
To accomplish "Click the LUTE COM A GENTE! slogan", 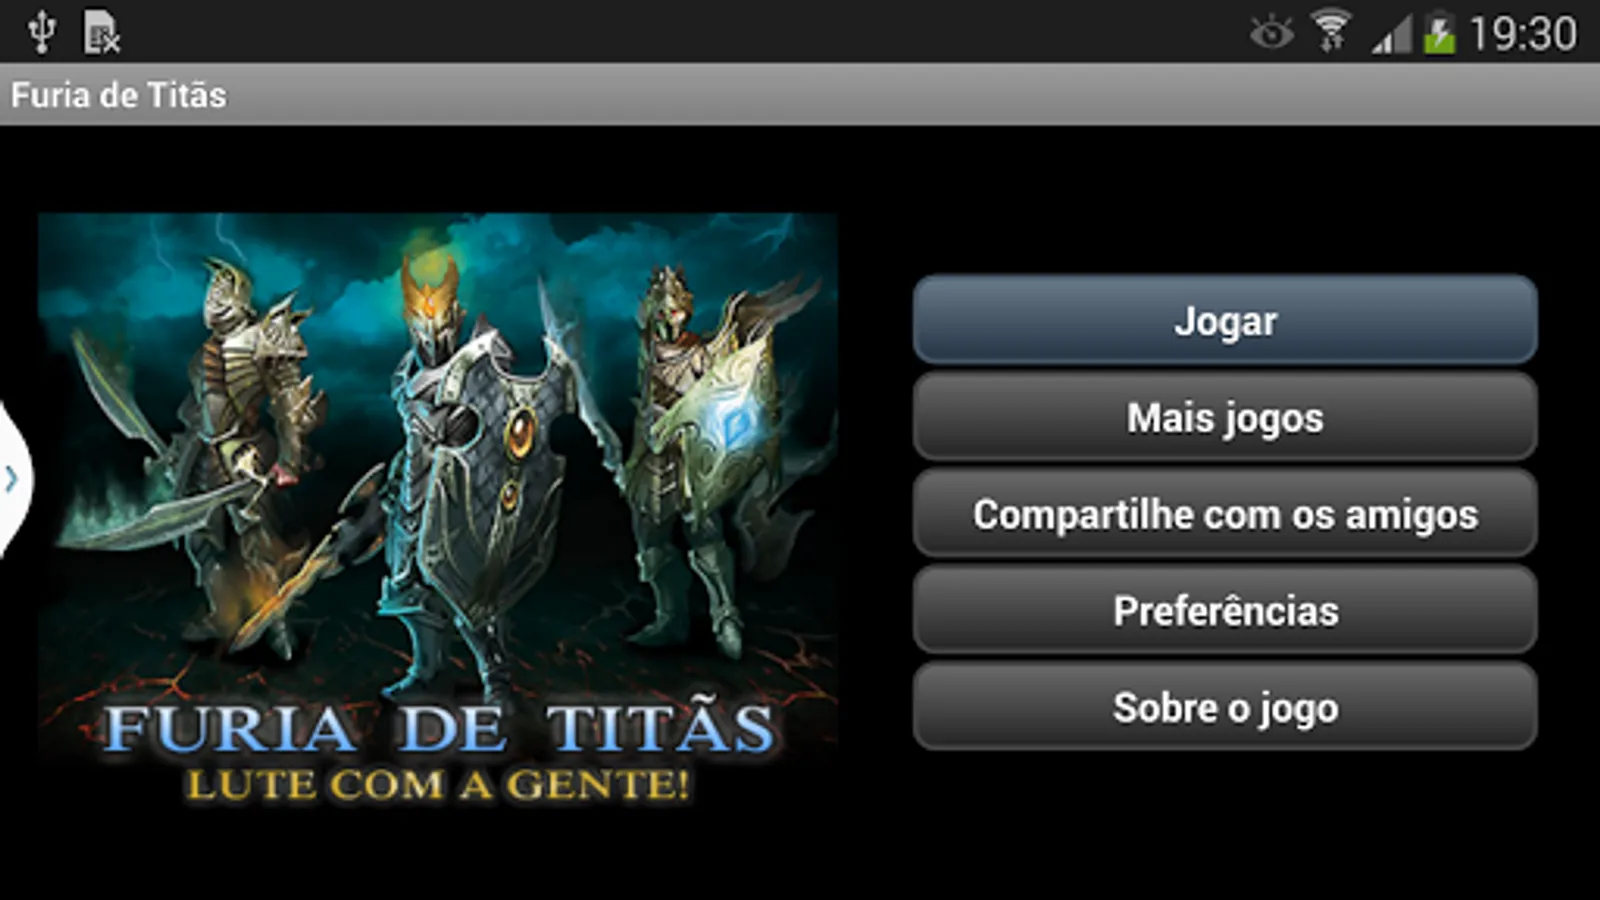I will coord(439,784).
